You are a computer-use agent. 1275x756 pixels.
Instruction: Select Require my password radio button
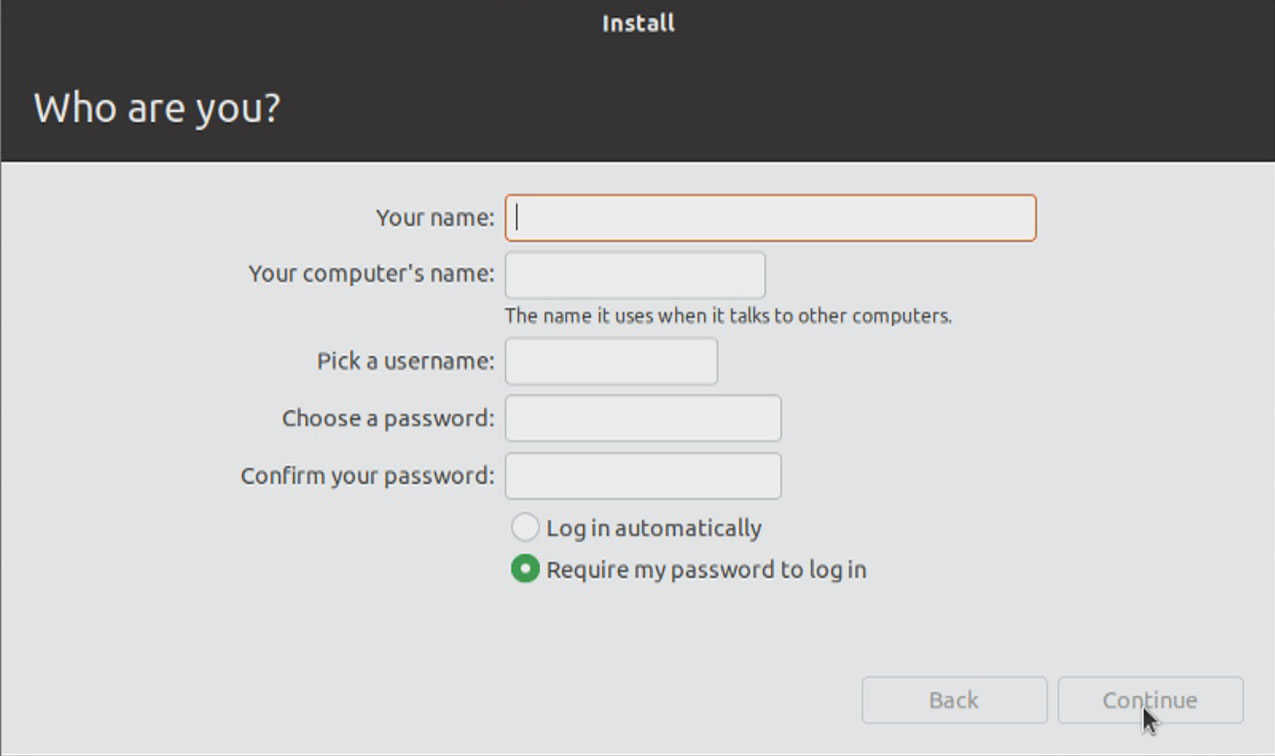tap(525, 569)
